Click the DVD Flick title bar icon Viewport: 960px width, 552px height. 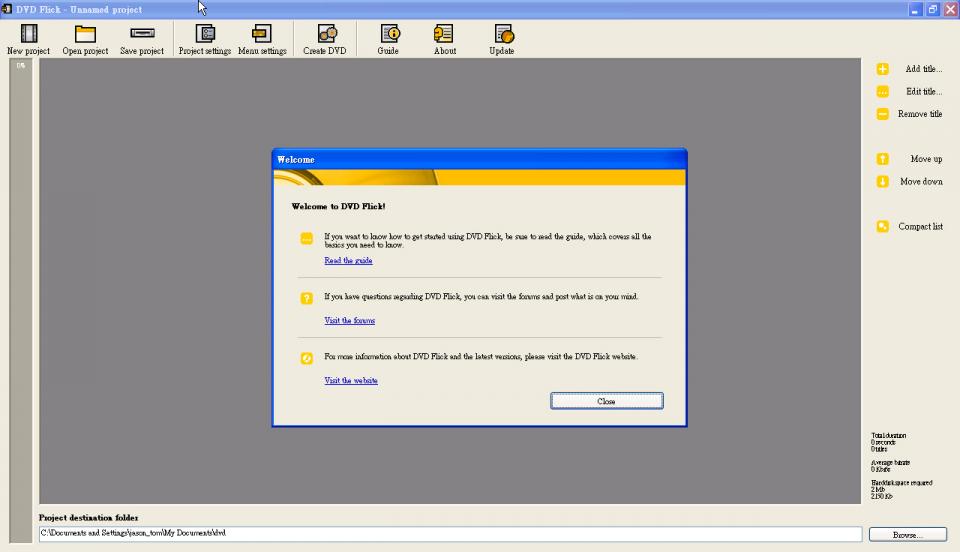click(x=7, y=9)
